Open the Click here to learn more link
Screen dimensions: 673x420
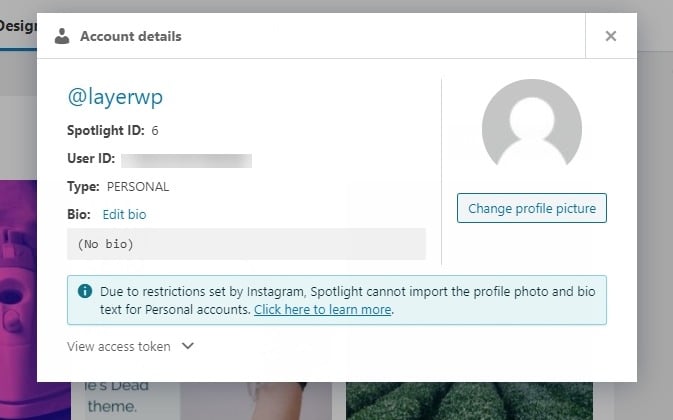322,309
